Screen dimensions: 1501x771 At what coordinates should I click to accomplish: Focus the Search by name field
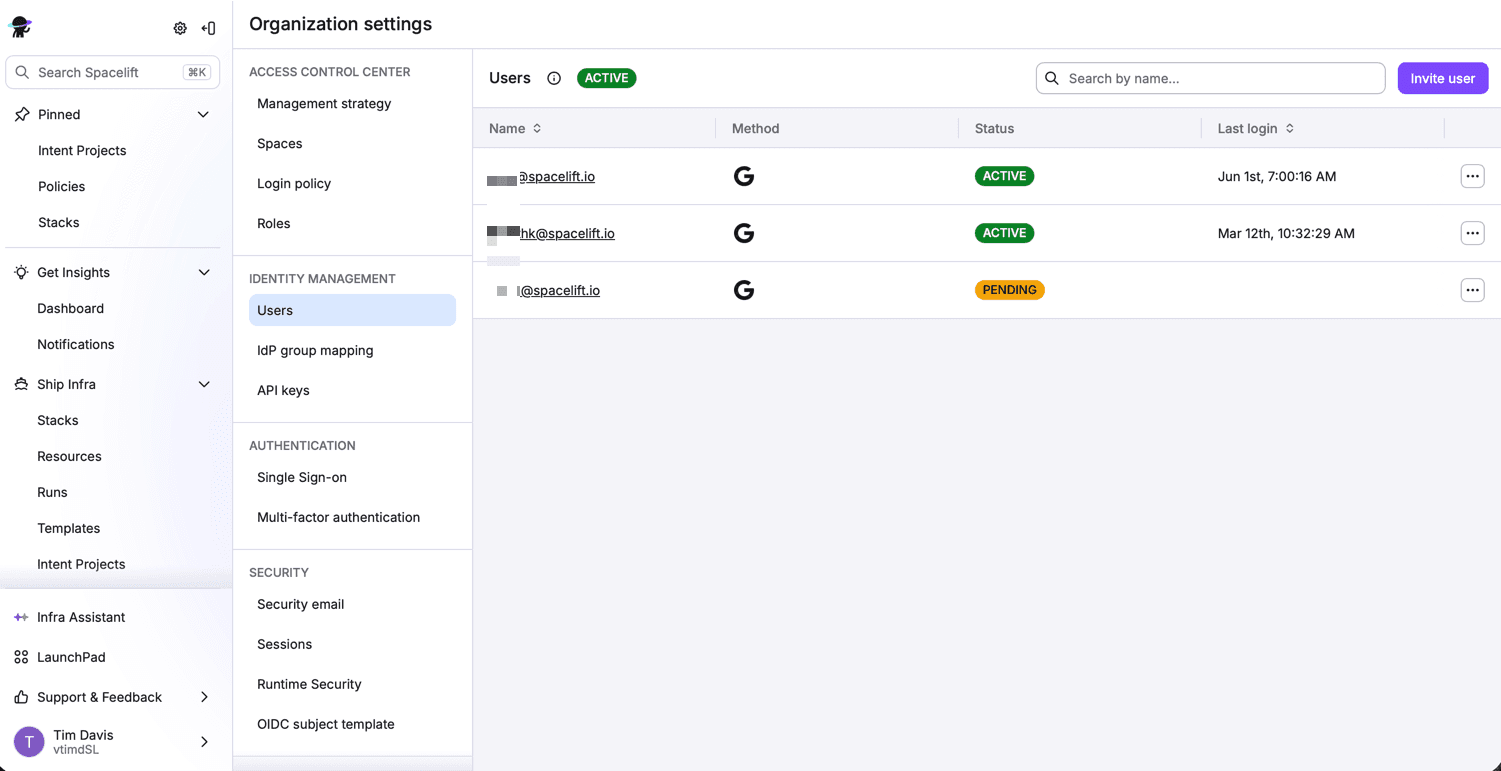point(1210,78)
